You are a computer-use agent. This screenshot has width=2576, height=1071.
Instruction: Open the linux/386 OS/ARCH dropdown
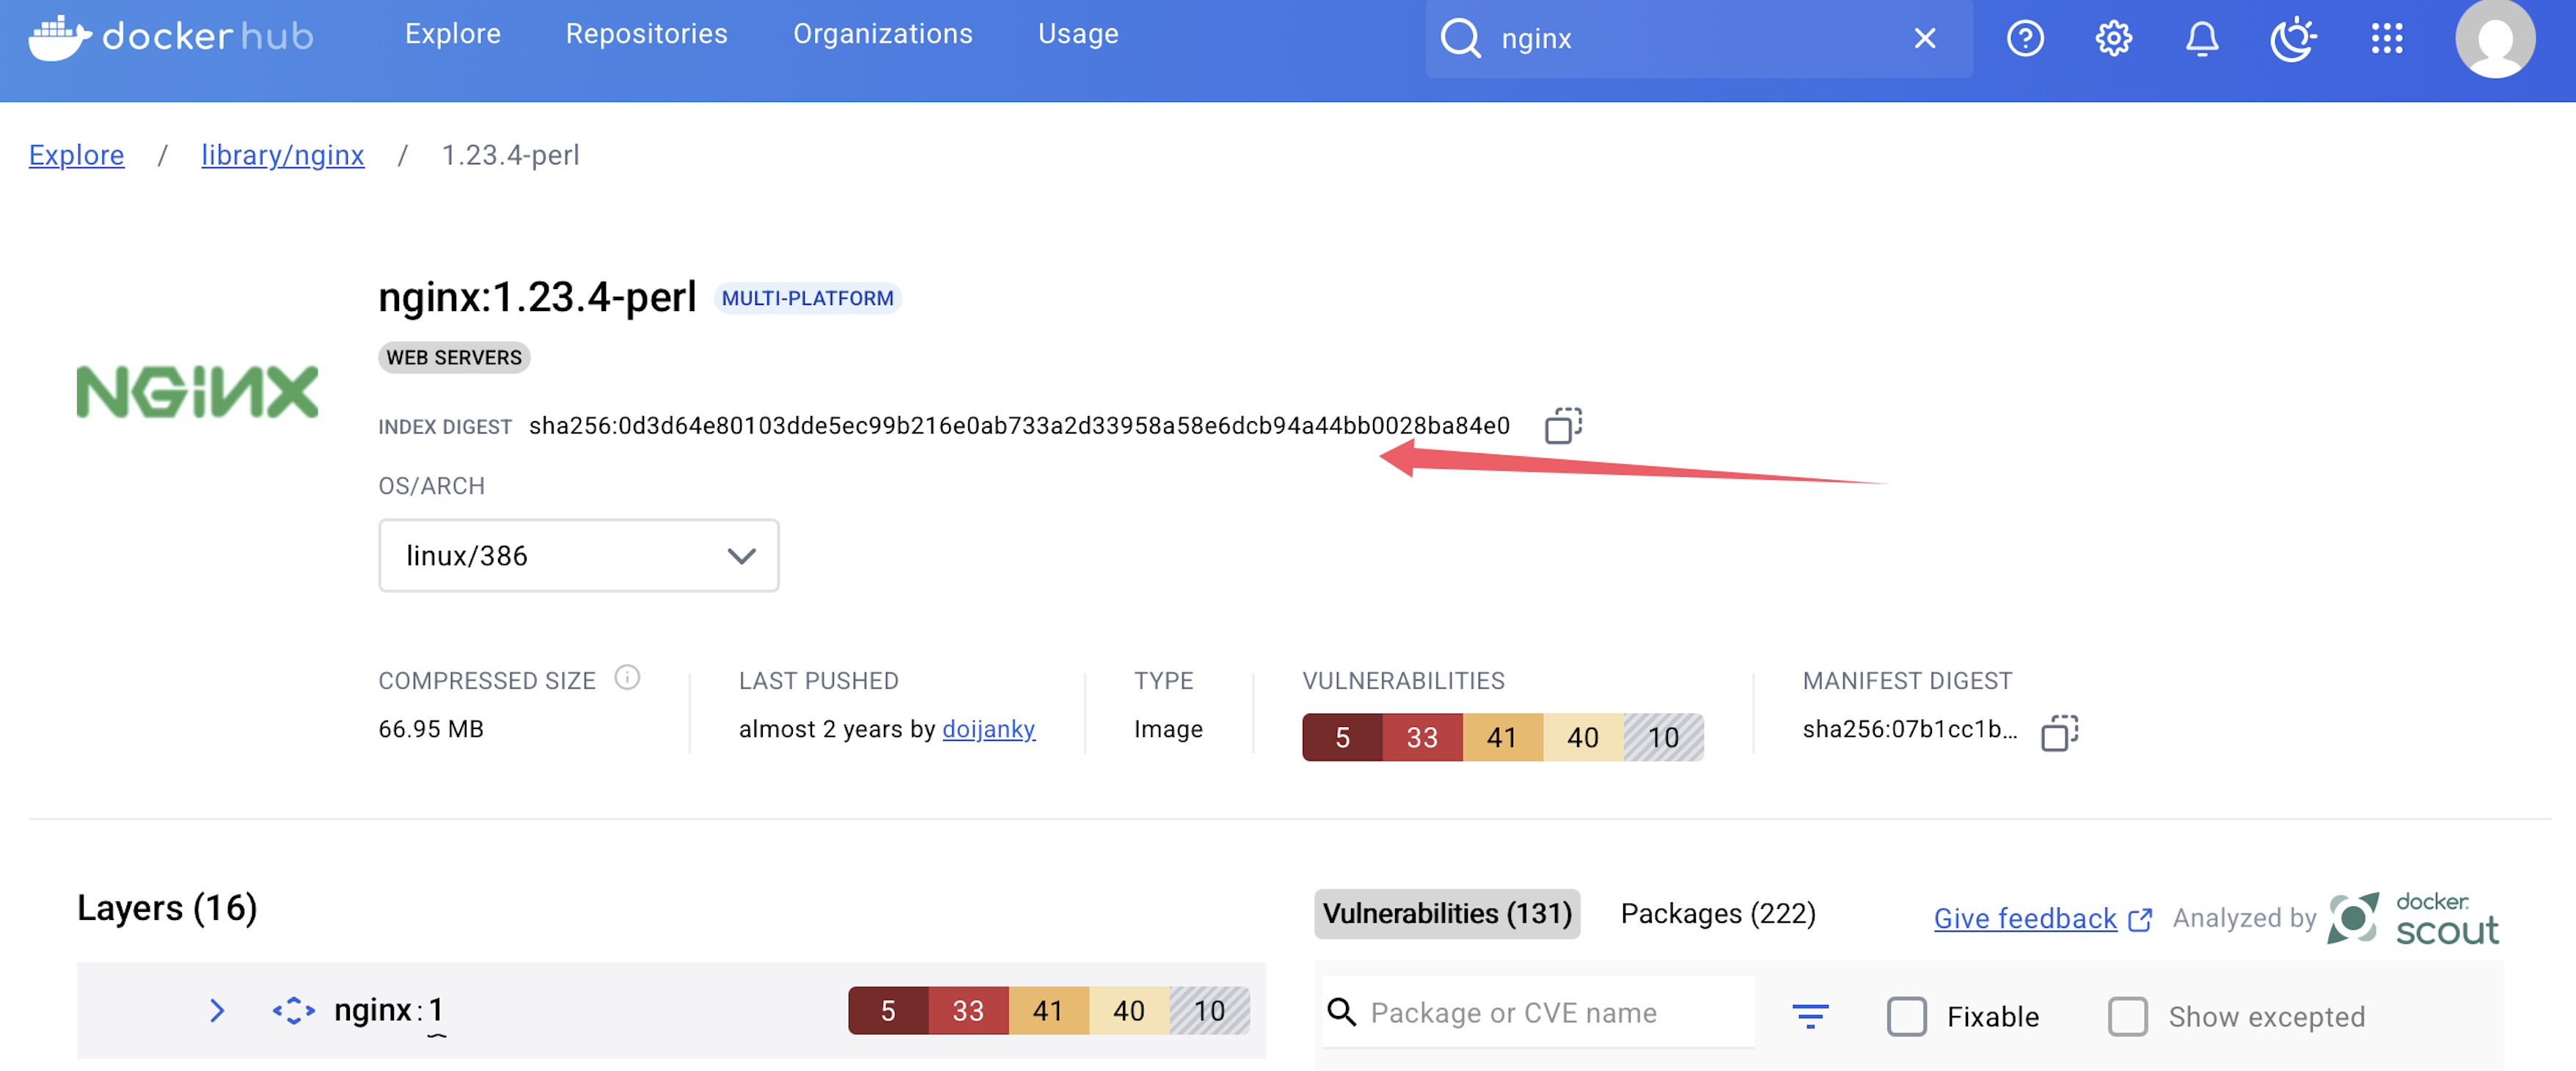(x=578, y=555)
